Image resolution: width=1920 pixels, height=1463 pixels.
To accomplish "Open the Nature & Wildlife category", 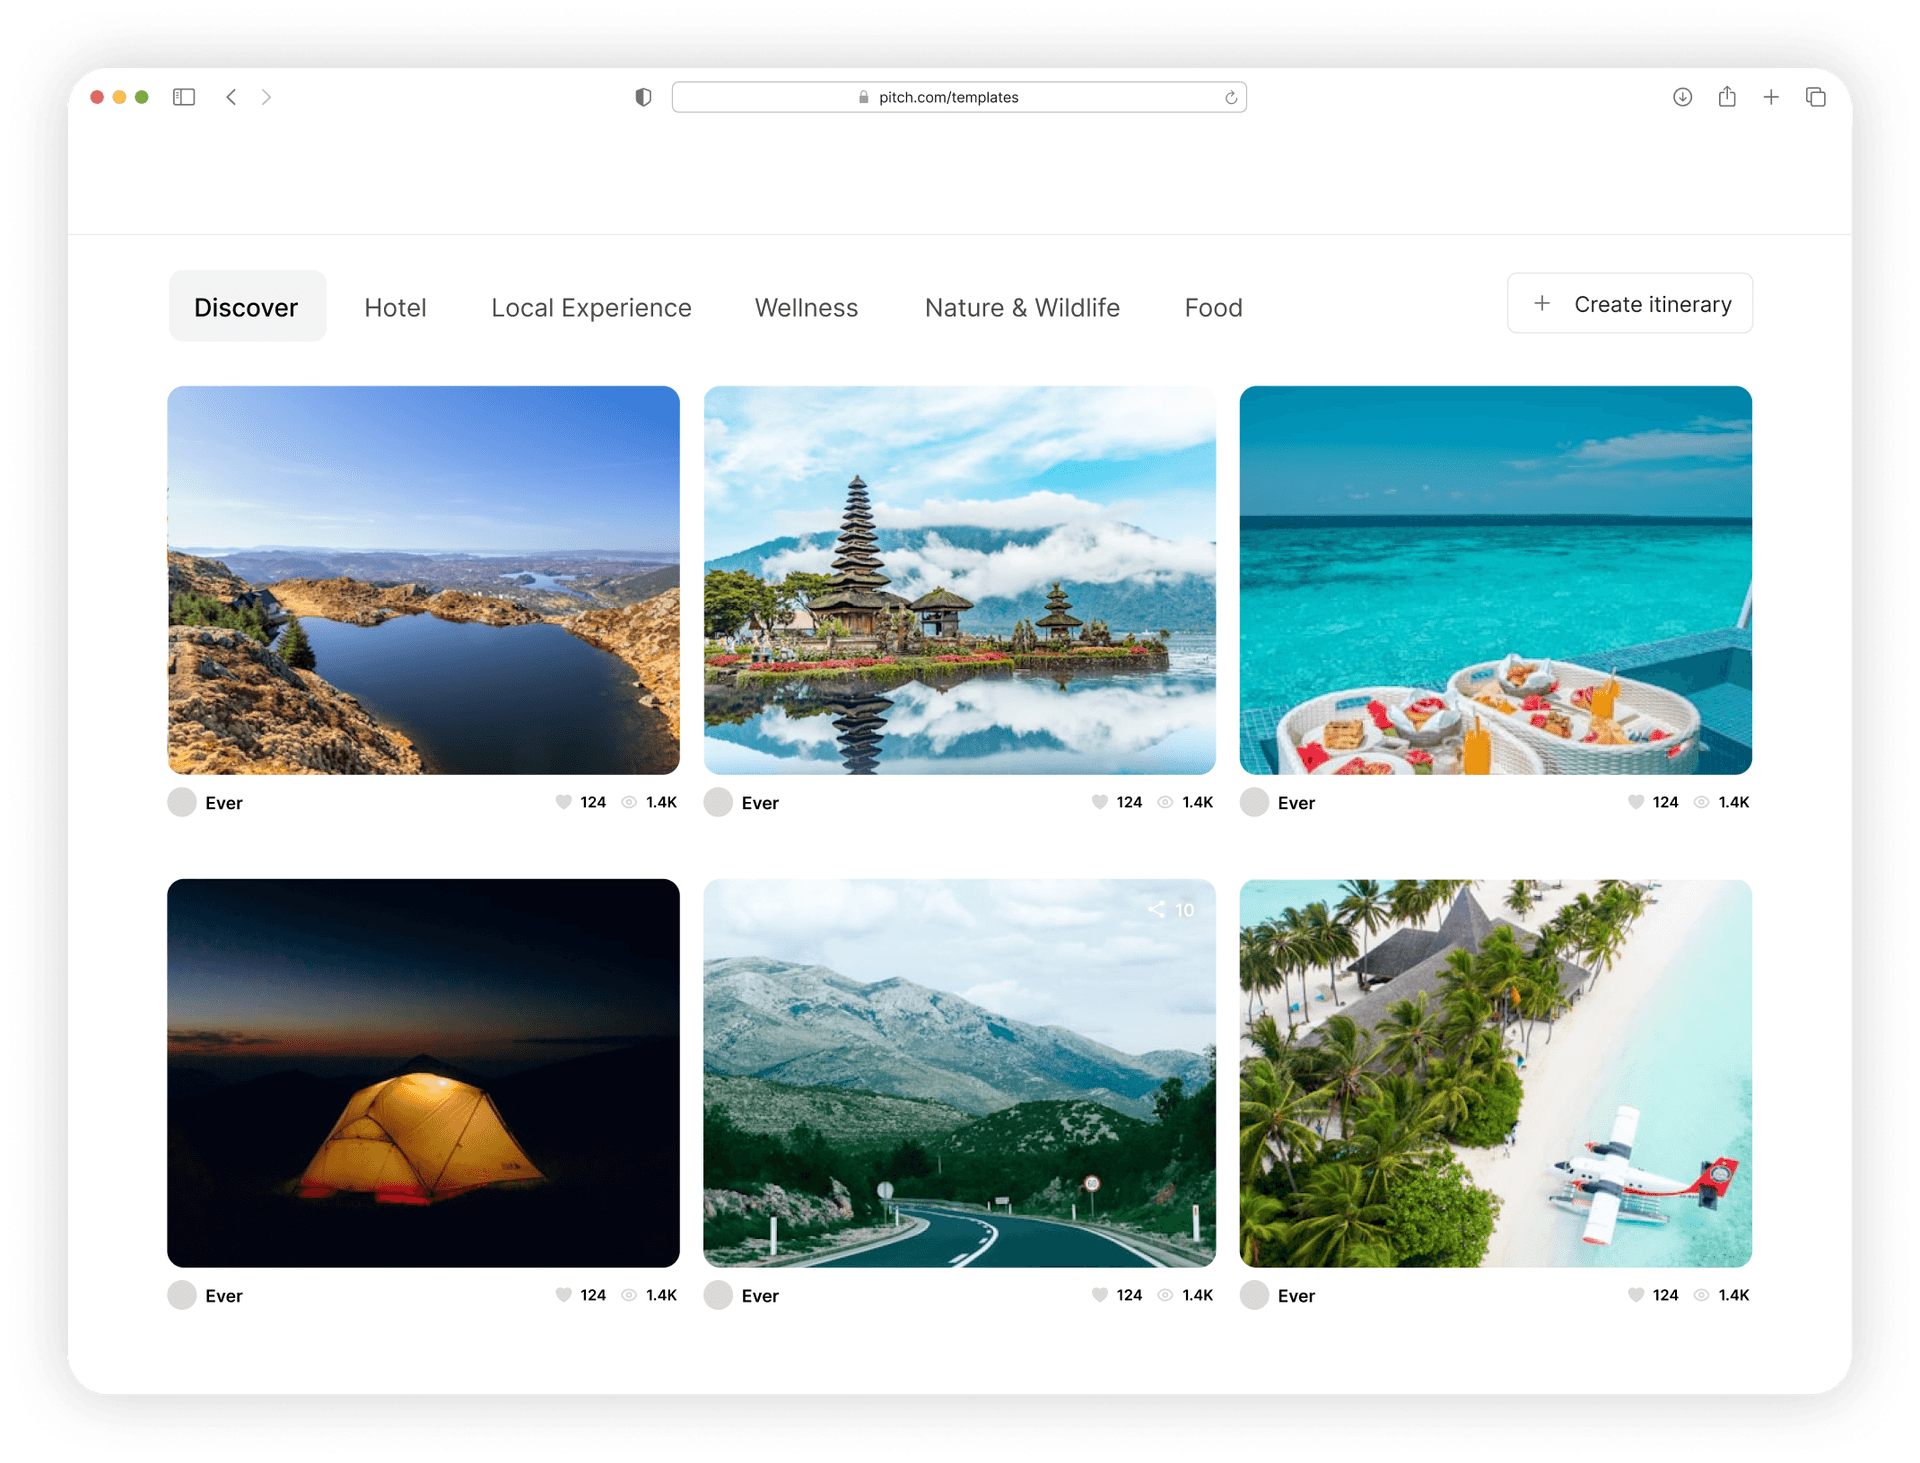I will [1022, 307].
